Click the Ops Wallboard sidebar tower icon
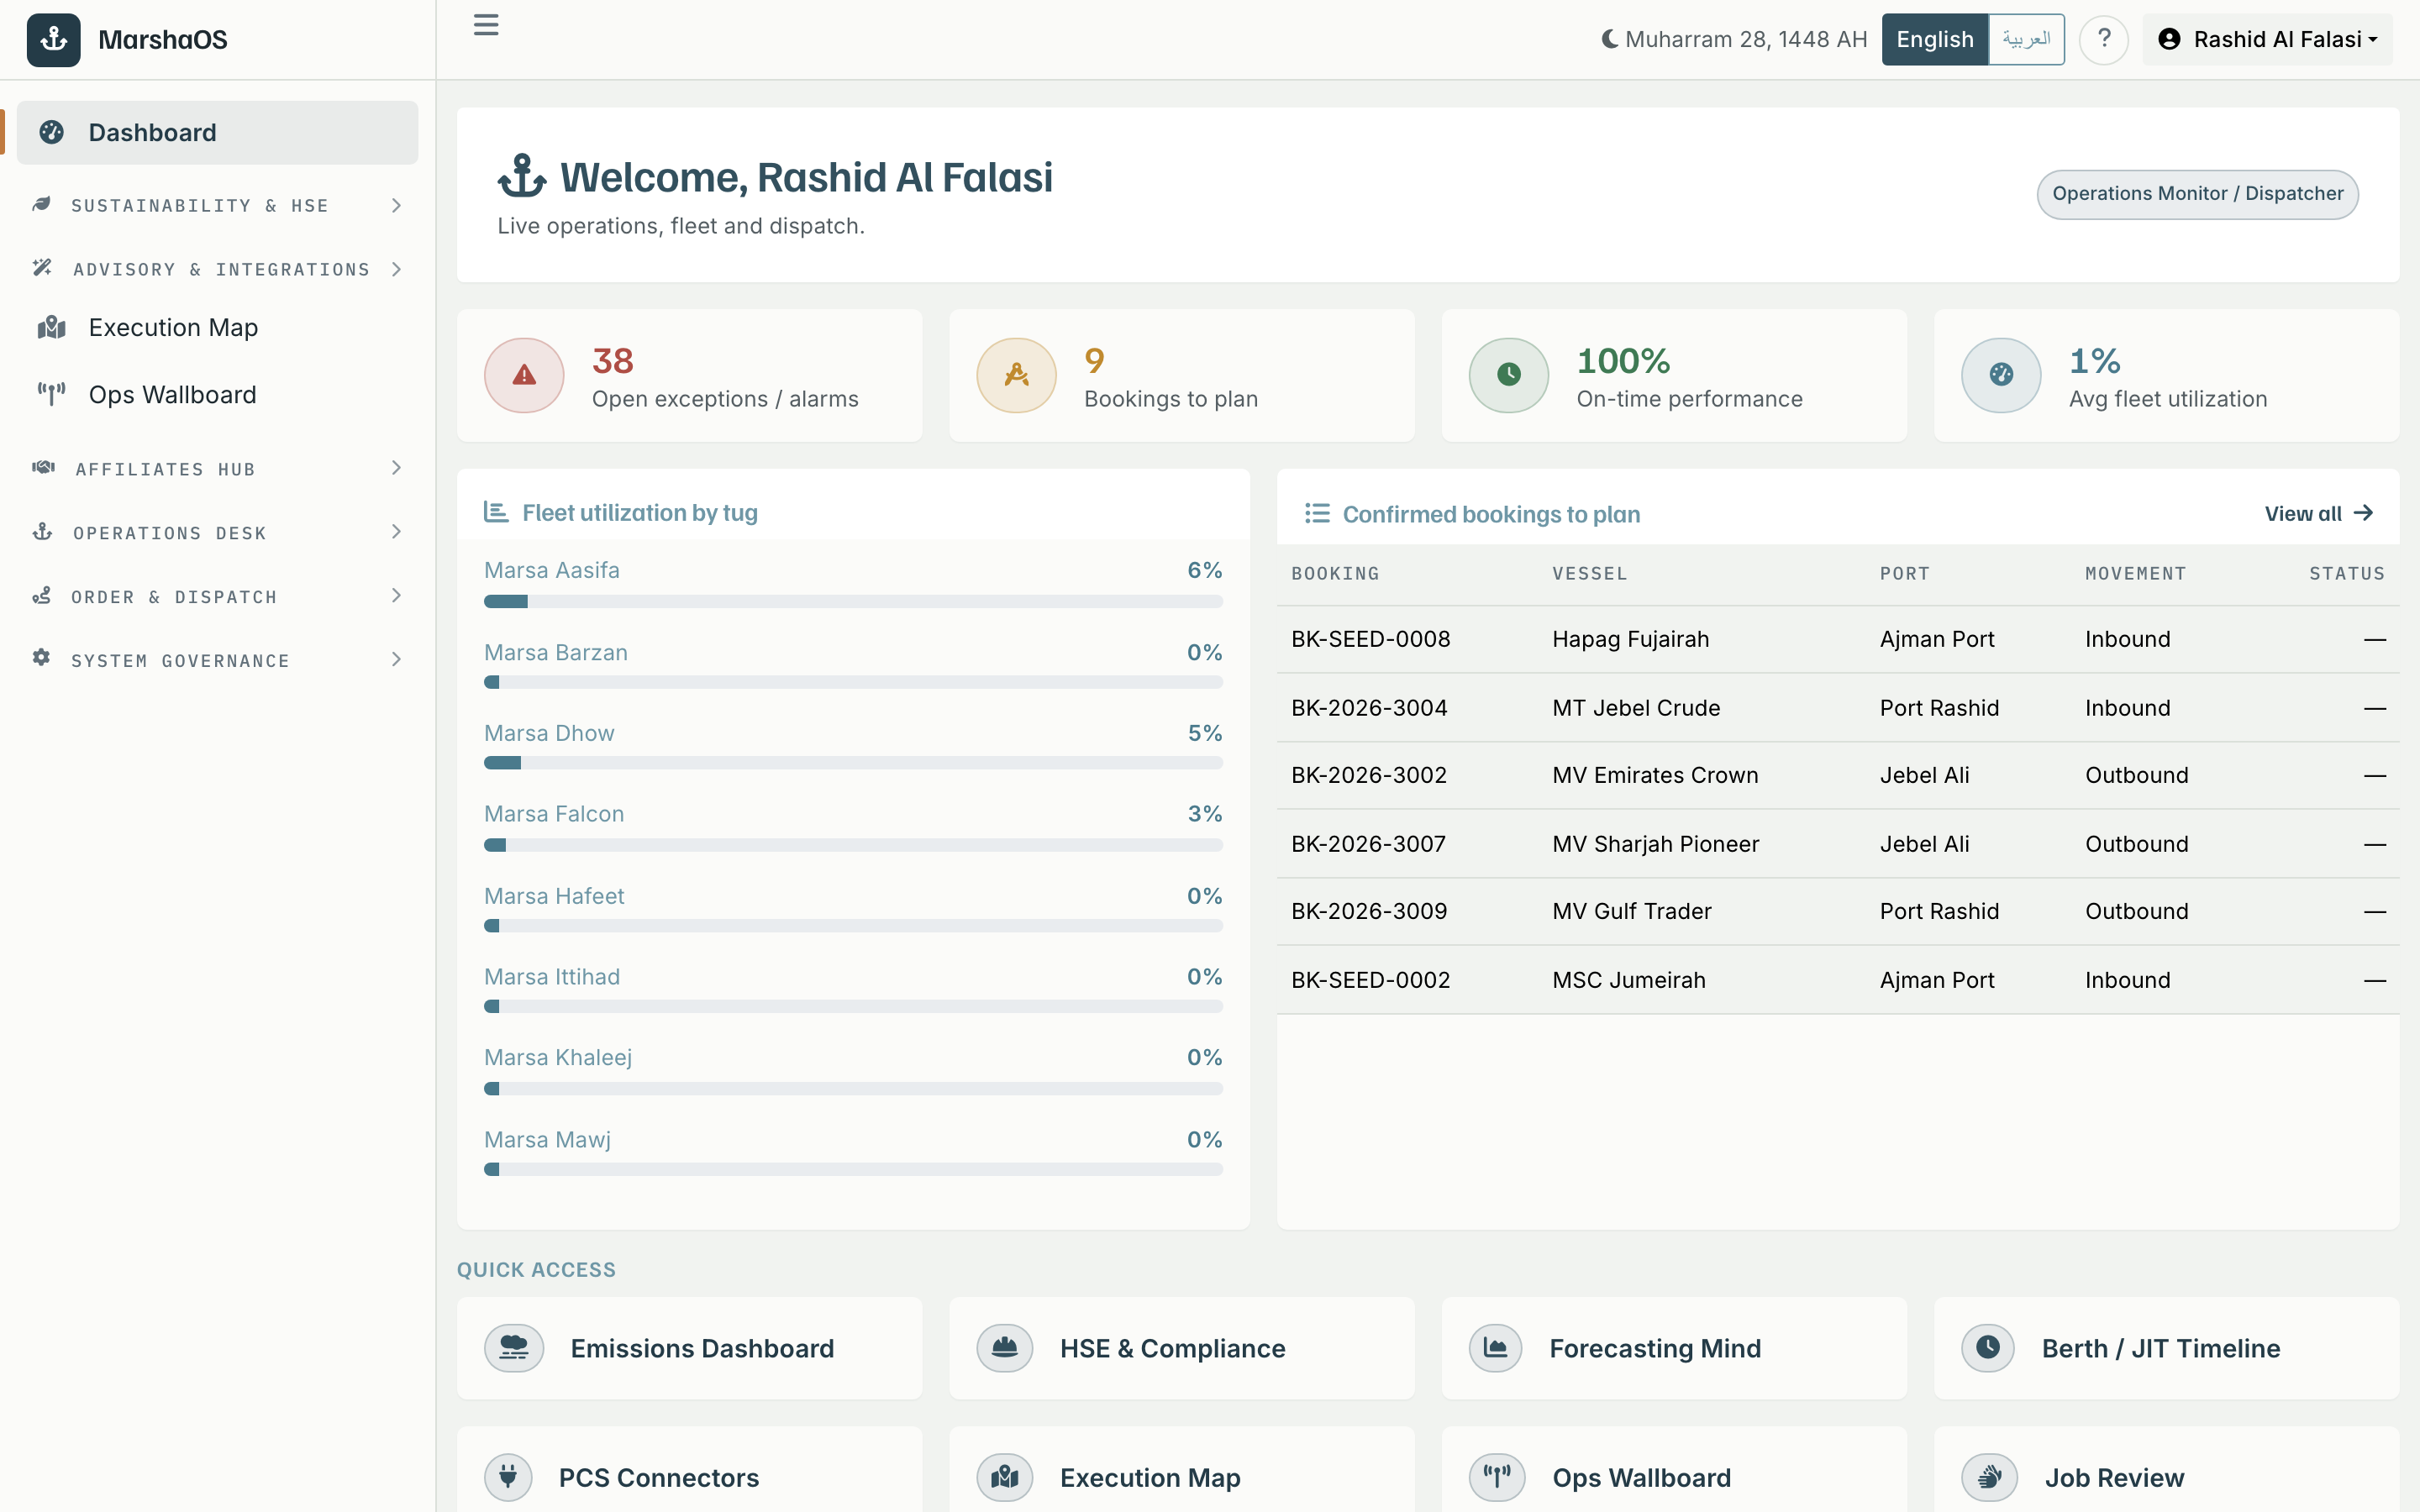This screenshot has width=2420, height=1512. point(52,394)
